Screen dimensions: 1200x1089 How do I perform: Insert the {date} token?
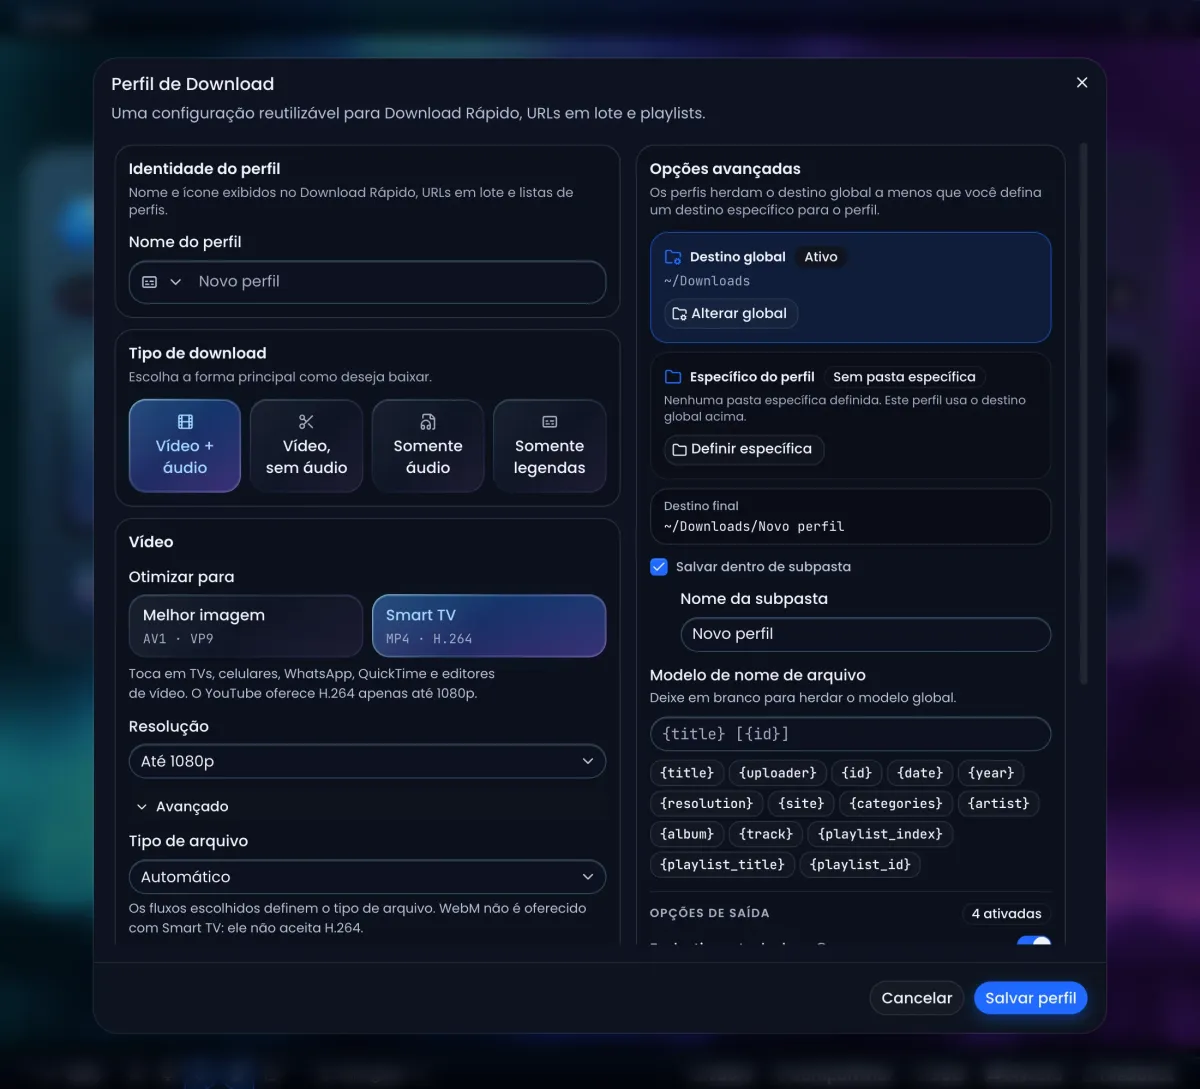coord(920,773)
